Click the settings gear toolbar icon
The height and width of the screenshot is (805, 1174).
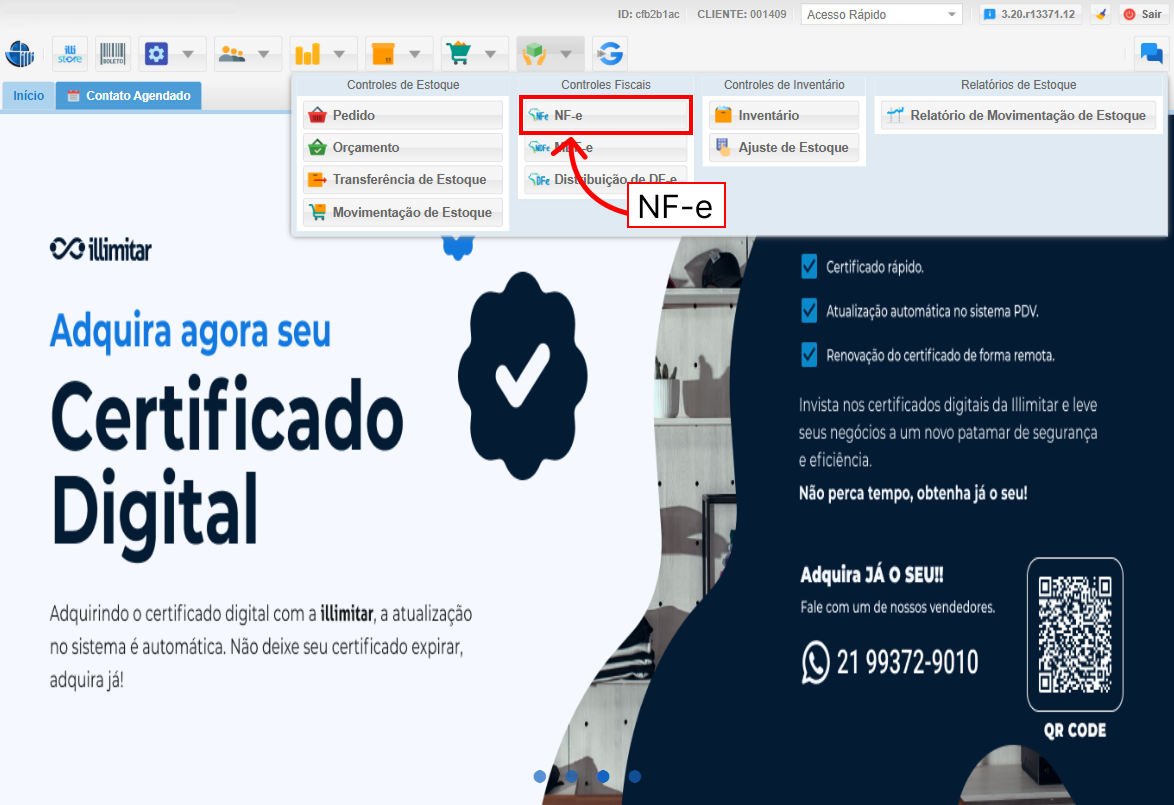(156, 54)
